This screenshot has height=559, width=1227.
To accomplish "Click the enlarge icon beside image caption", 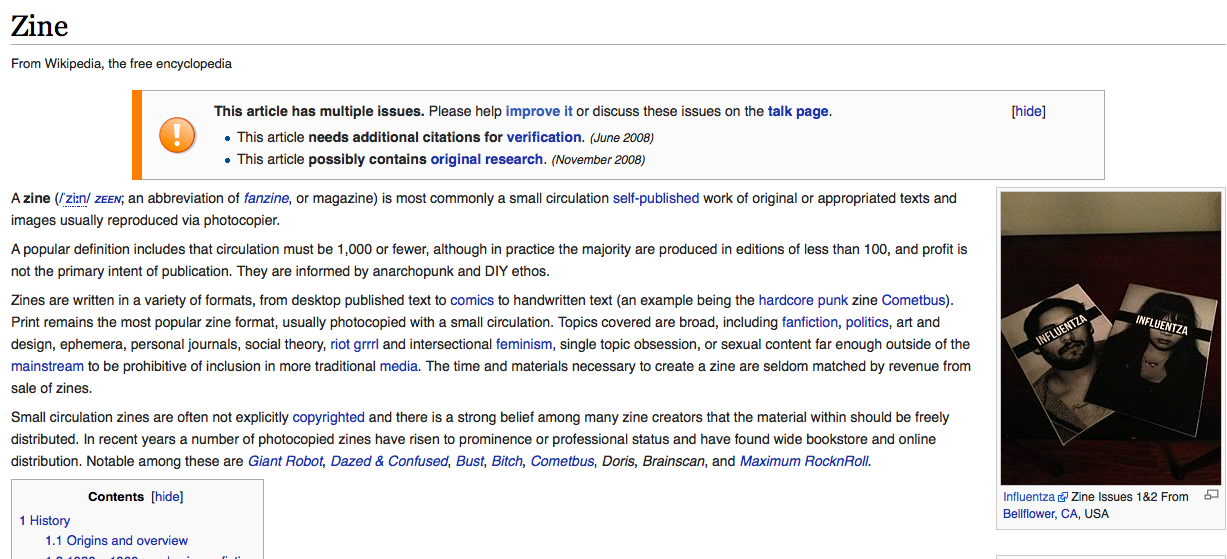I will pyautogui.click(x=1211, y=495).
